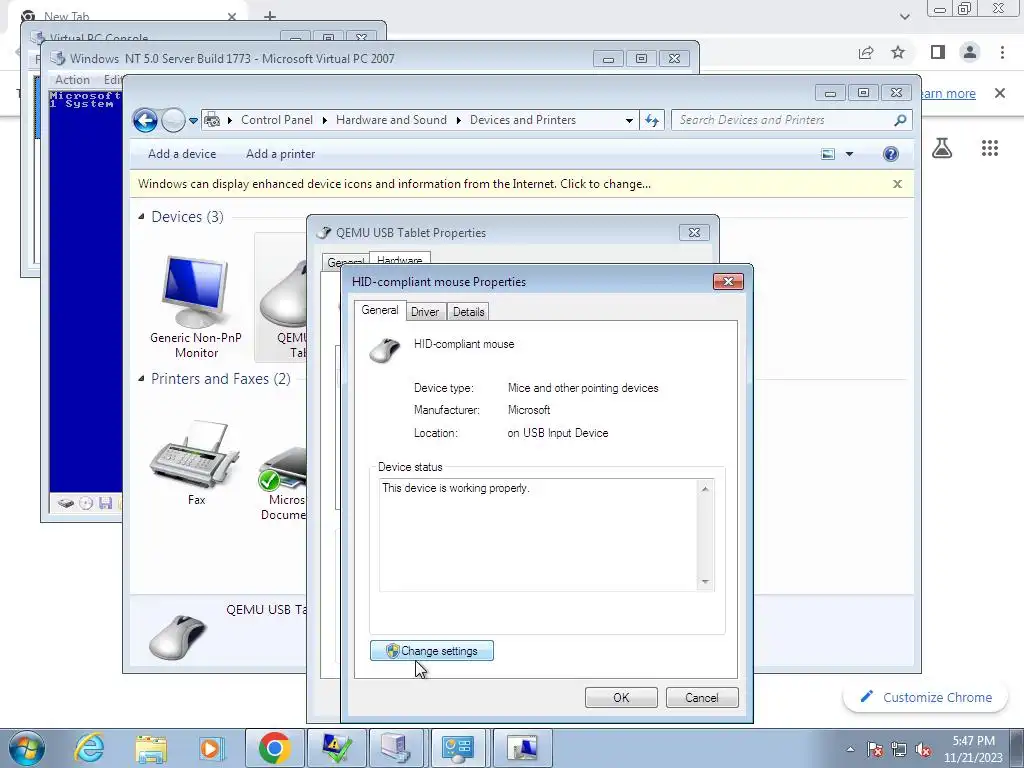The image size is (1024, 768).
Task: Expand arrow after Hardware and Sound breadcrumb
Action: pyautogui.click(x=458, y=120)
